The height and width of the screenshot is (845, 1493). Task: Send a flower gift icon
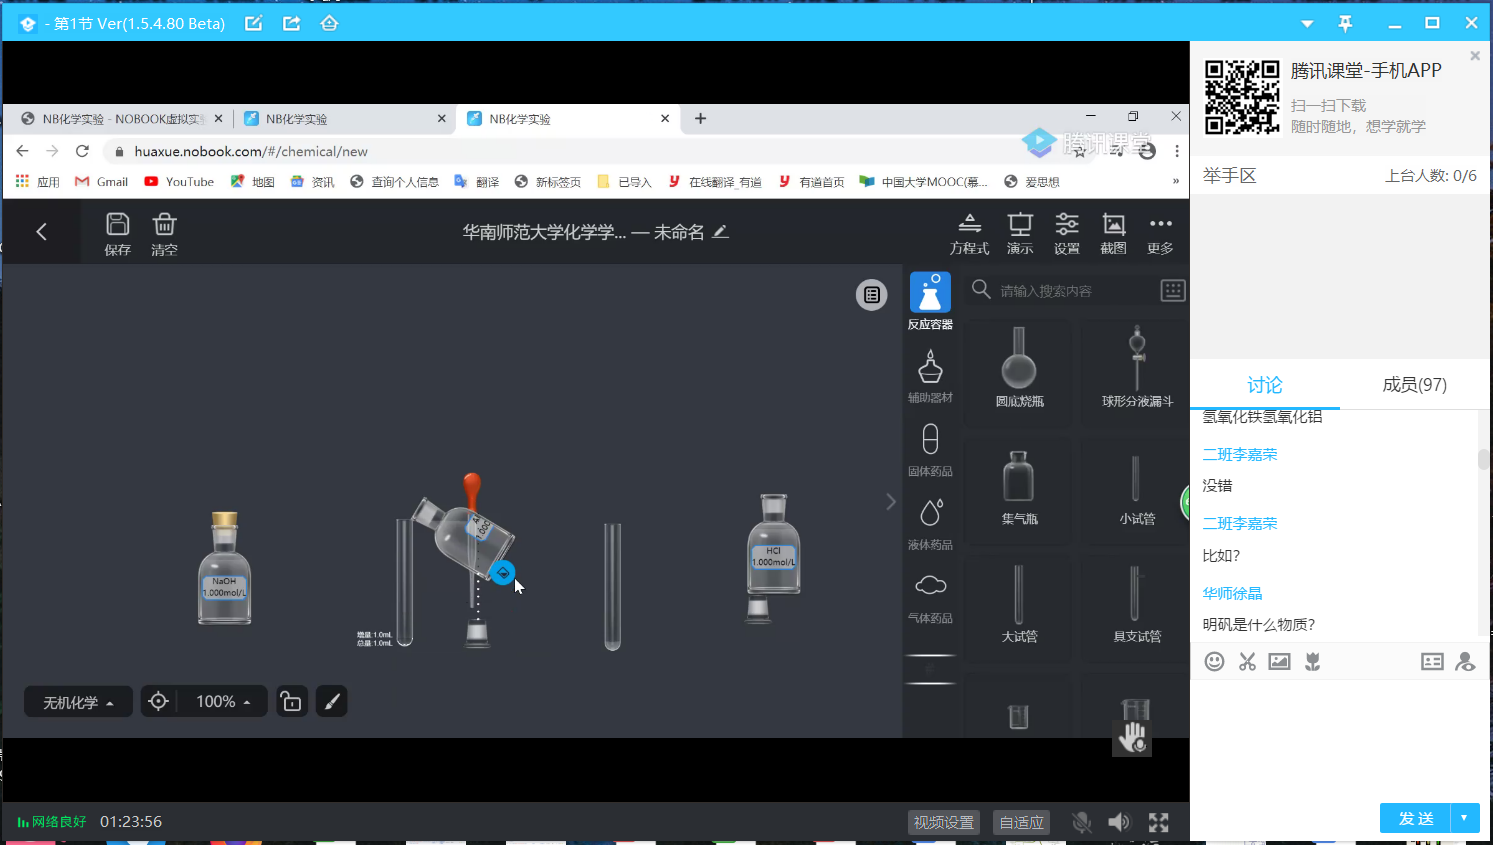pyautogui.click(x=1313, y=661)
